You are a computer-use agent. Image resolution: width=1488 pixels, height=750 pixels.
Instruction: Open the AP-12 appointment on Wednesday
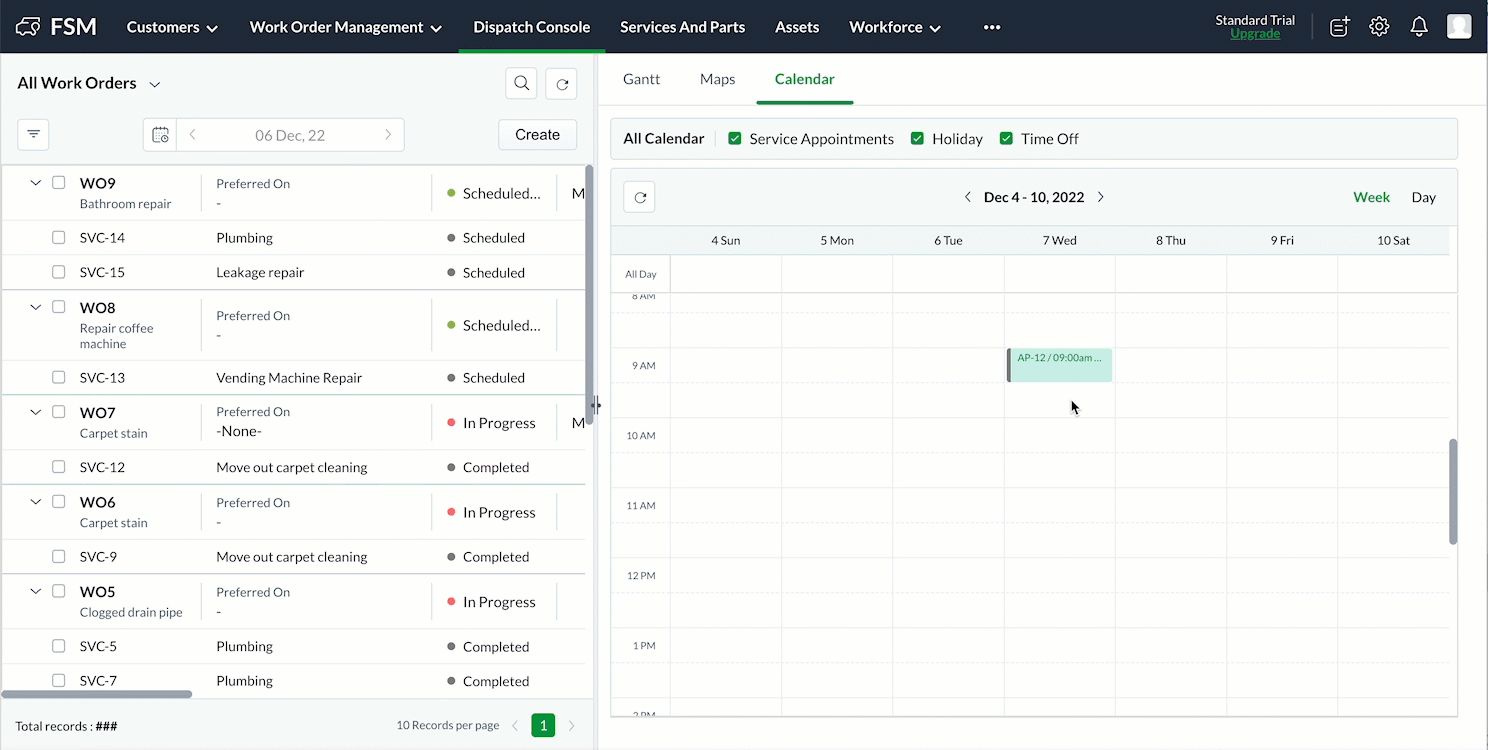click(1059, 365)
